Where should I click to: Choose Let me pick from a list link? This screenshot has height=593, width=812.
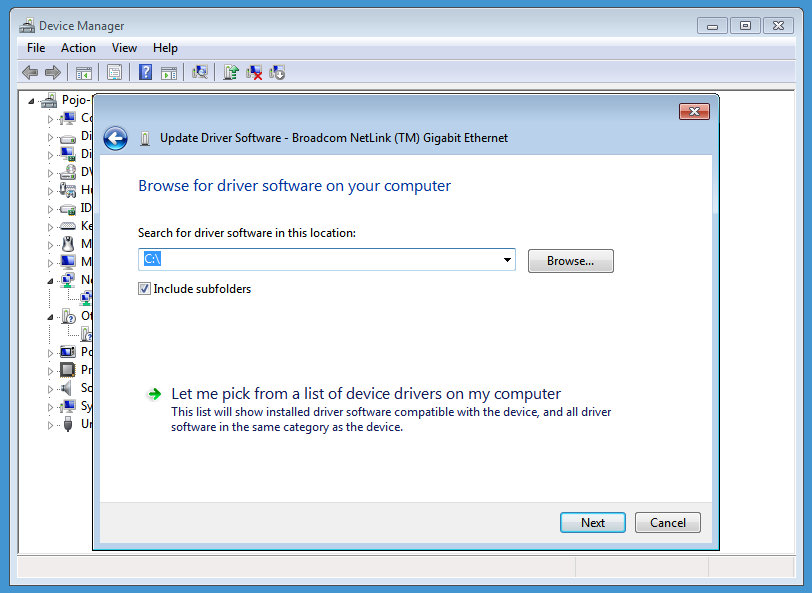pos(366,394)
